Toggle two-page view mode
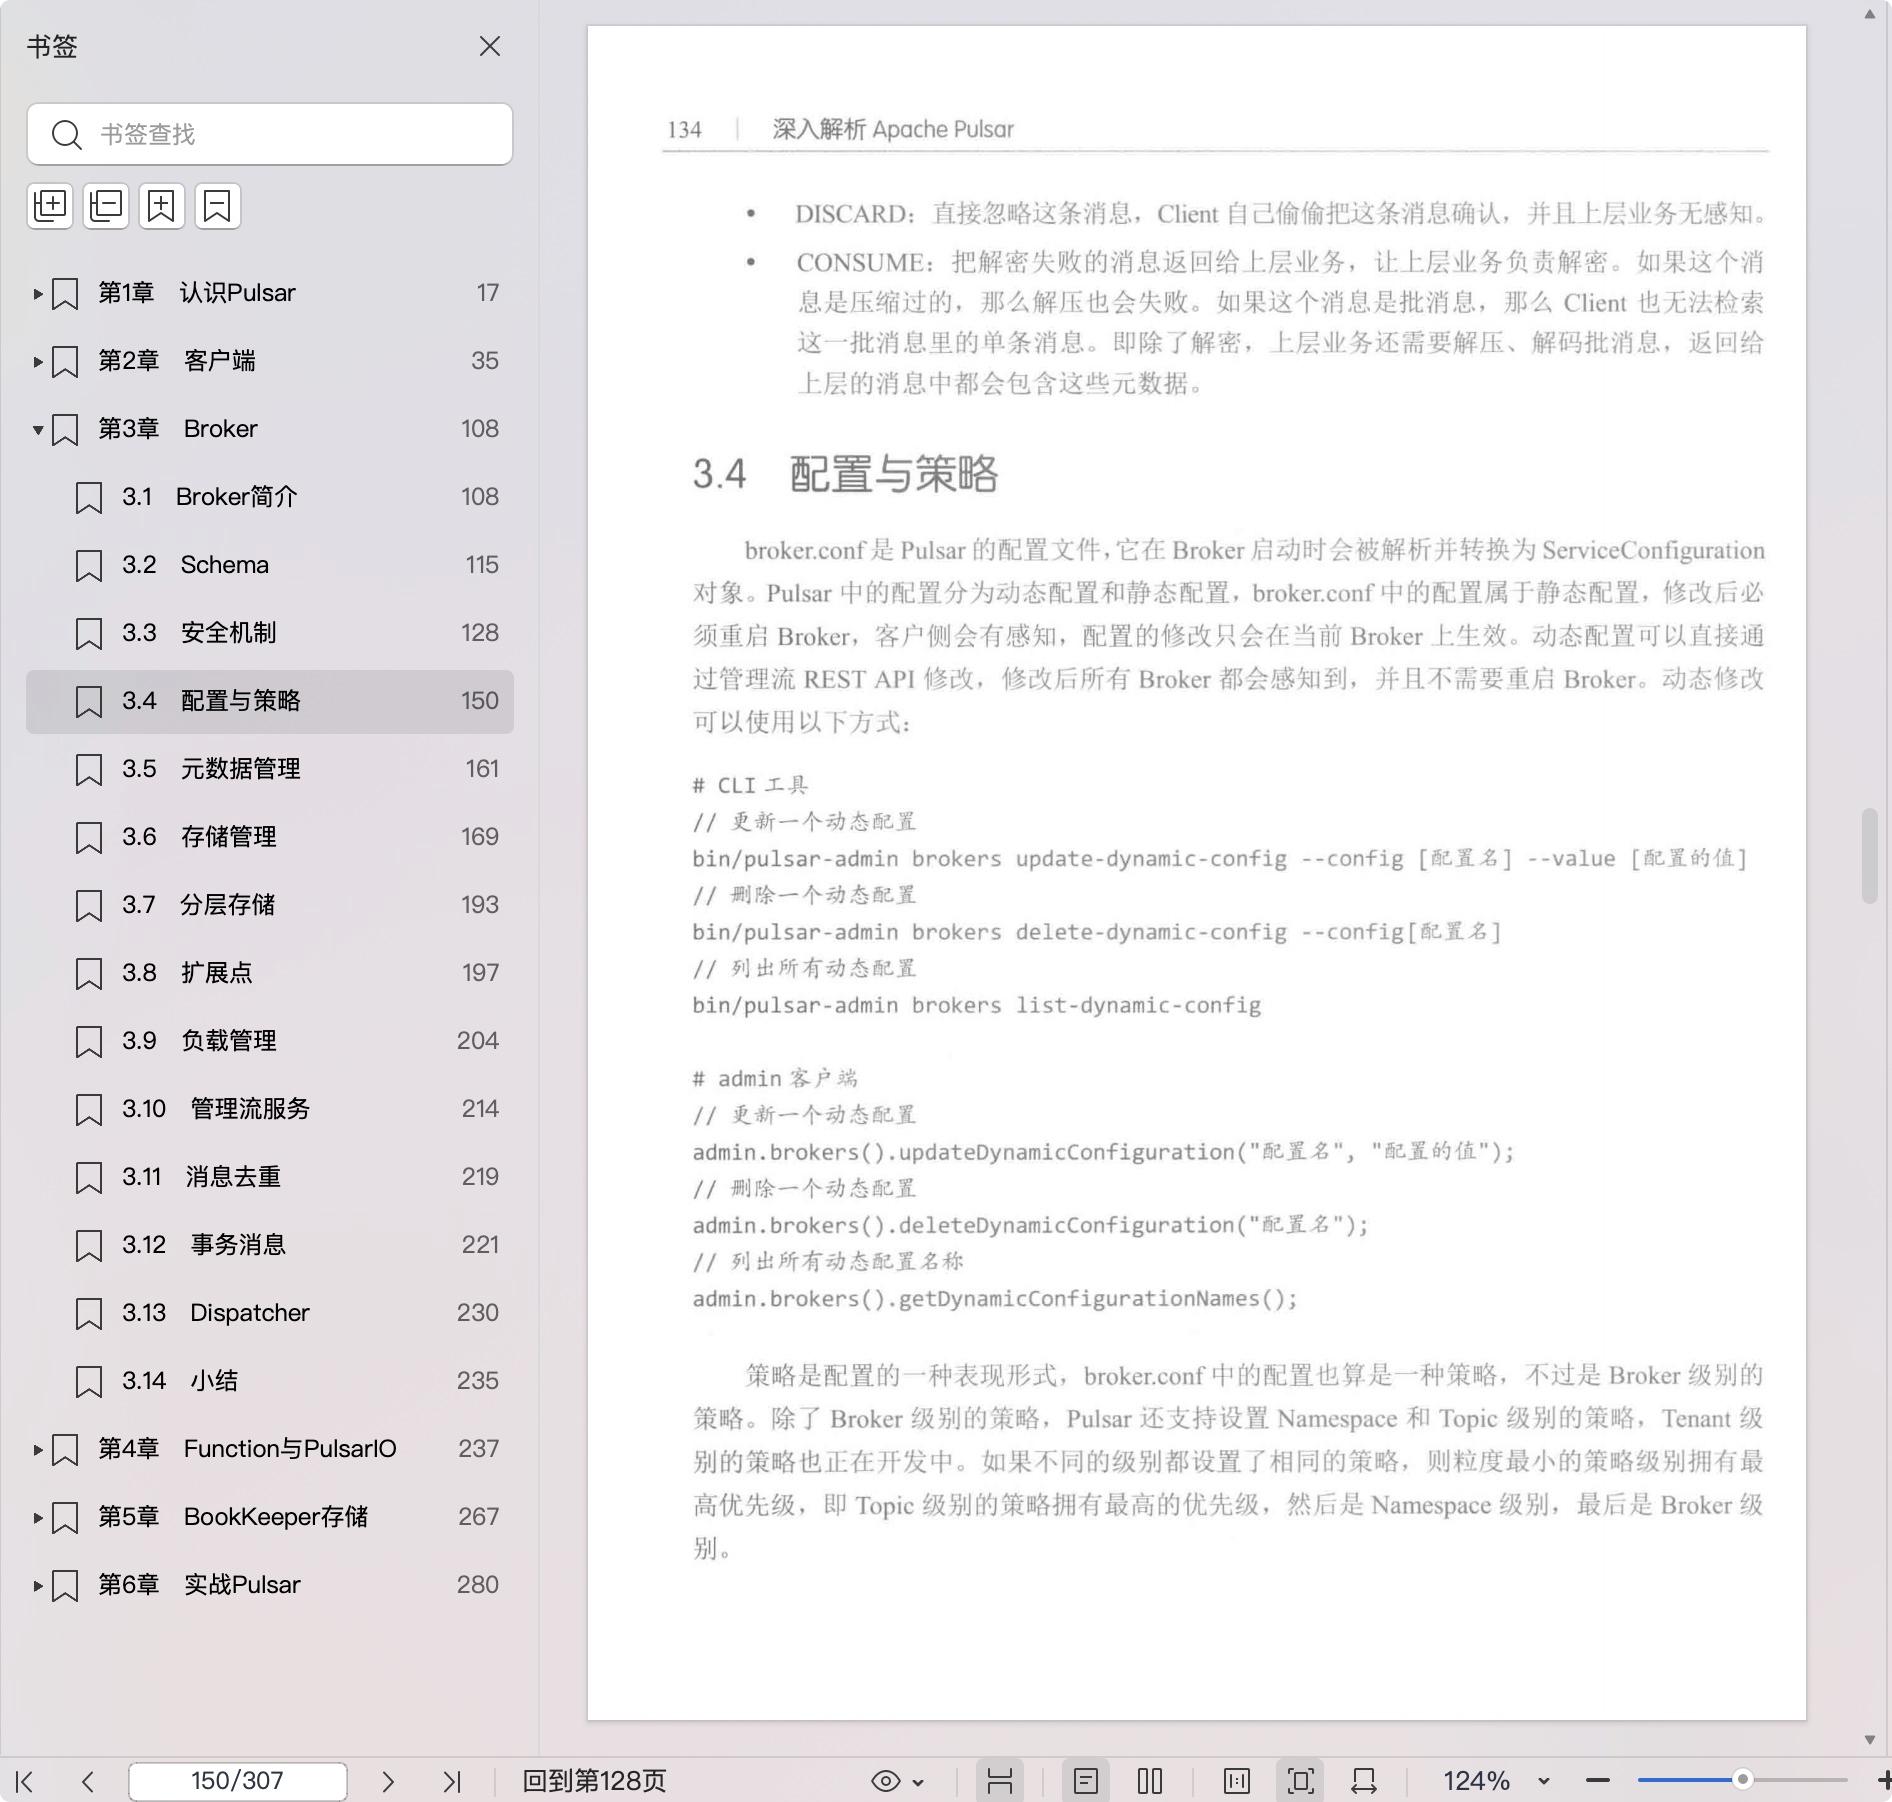This screenshot has height=1802, width=1892. (x=1150, y=1781)
